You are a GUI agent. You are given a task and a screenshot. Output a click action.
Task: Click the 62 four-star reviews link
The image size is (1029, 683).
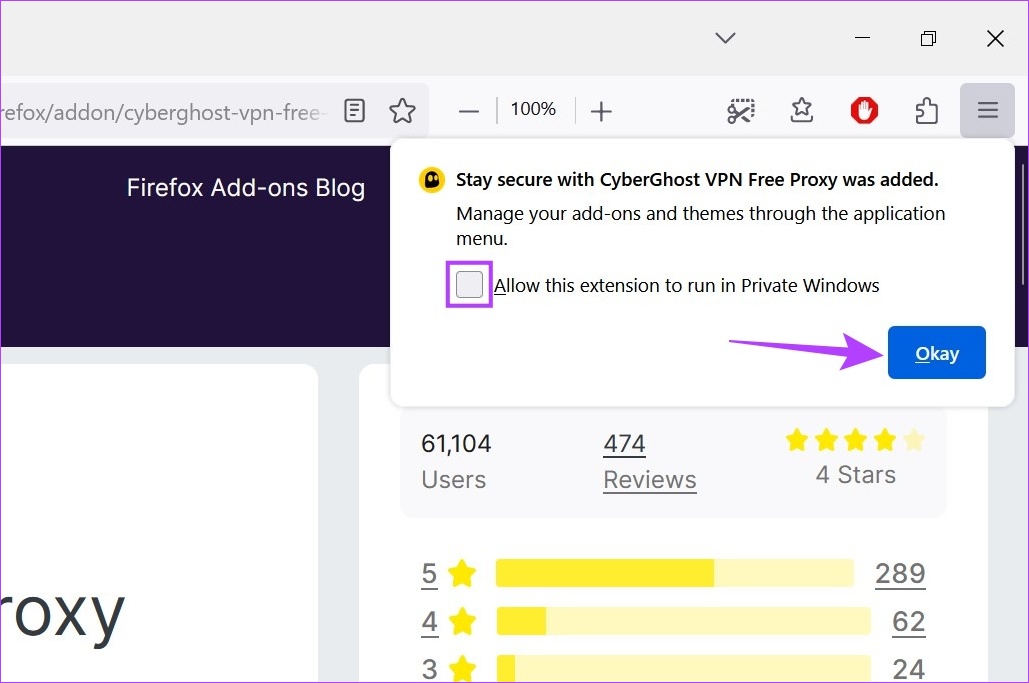pyautogui.click(x=907, y=621)
